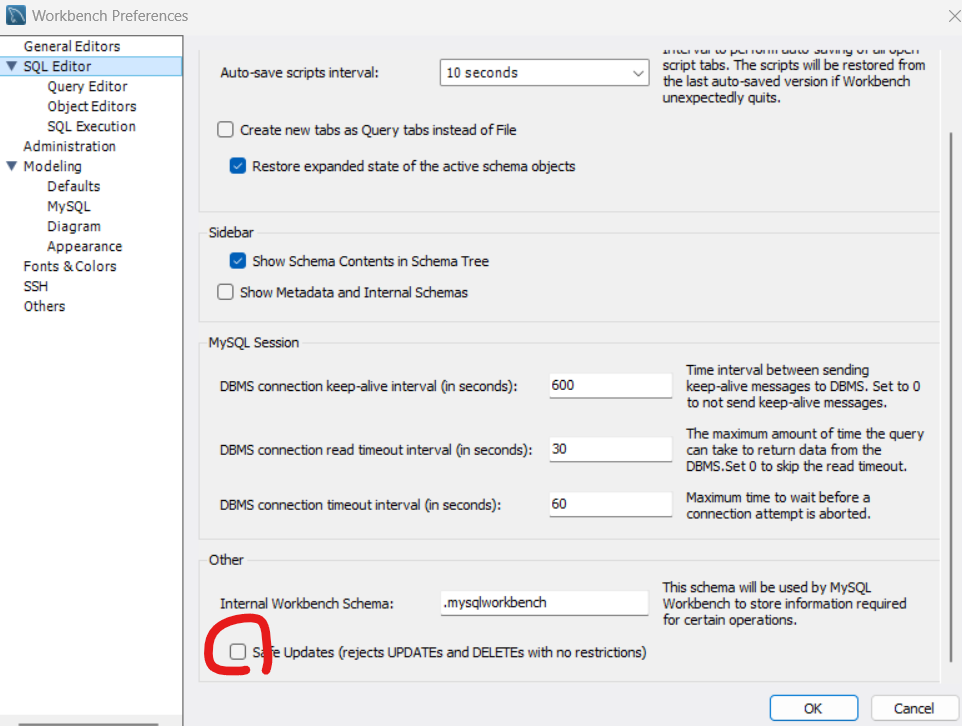Image resolution: width=962 pixels, height=726 pixels.
Task: Uncheck Show Schema Contents in Schema Tree
Action: [238, 261]
